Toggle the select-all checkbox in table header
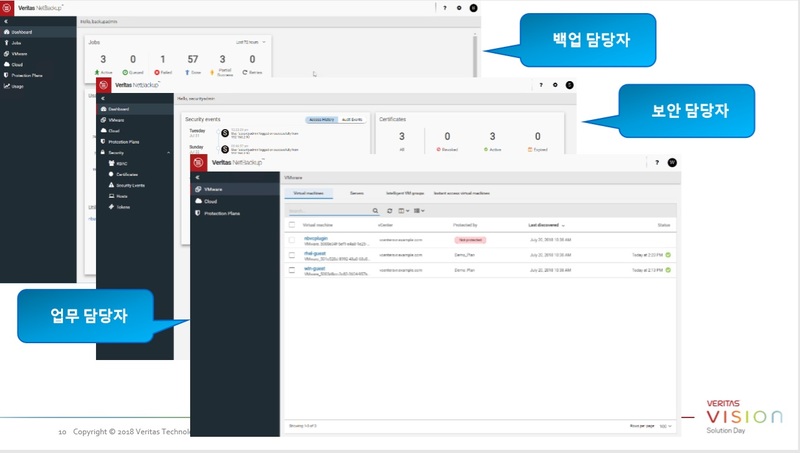This screenshot has height=453, width=800. [292, 225]
